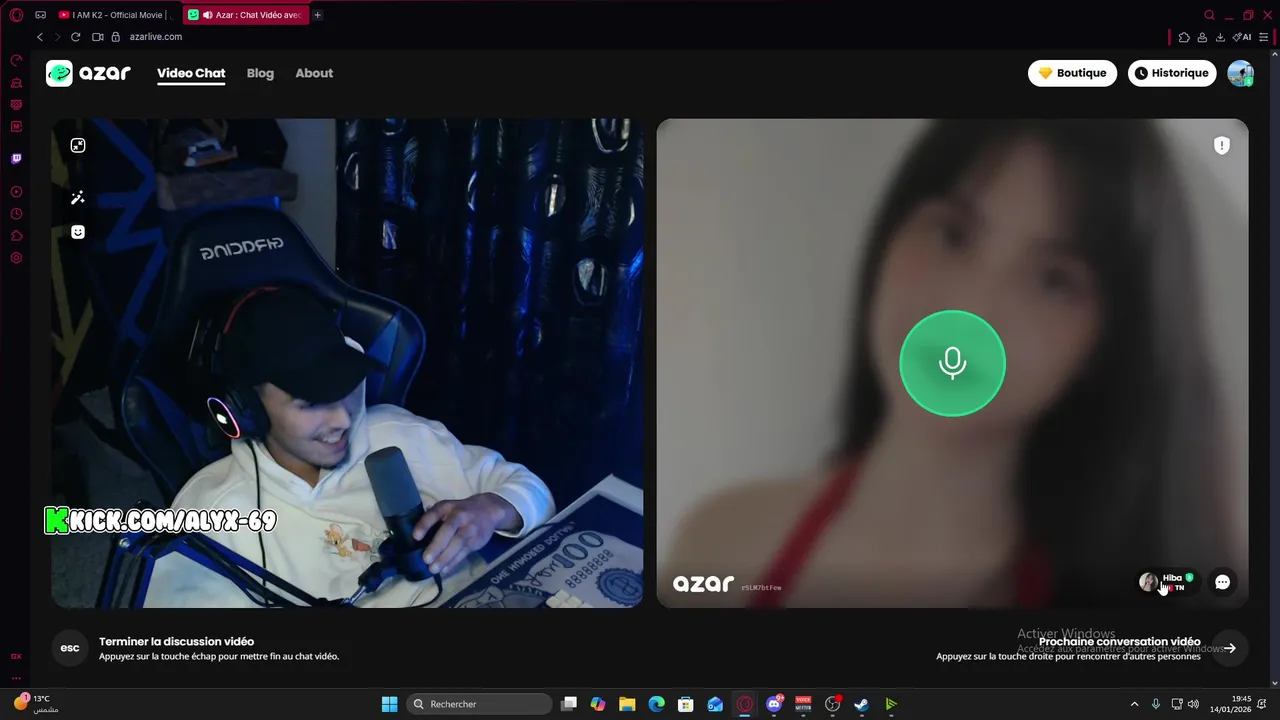Open the browser tab search magnifier
This screenshot has height=720, width=1280.
pyautogui.click(x=1210, y=15)
